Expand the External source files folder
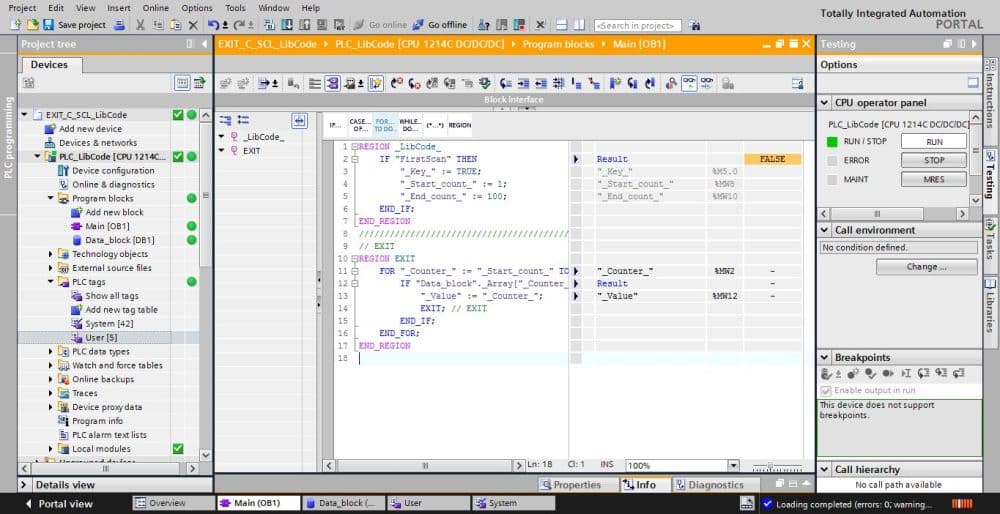Image resolution: width=1000 pixels, height=514 pixels. 51,268
